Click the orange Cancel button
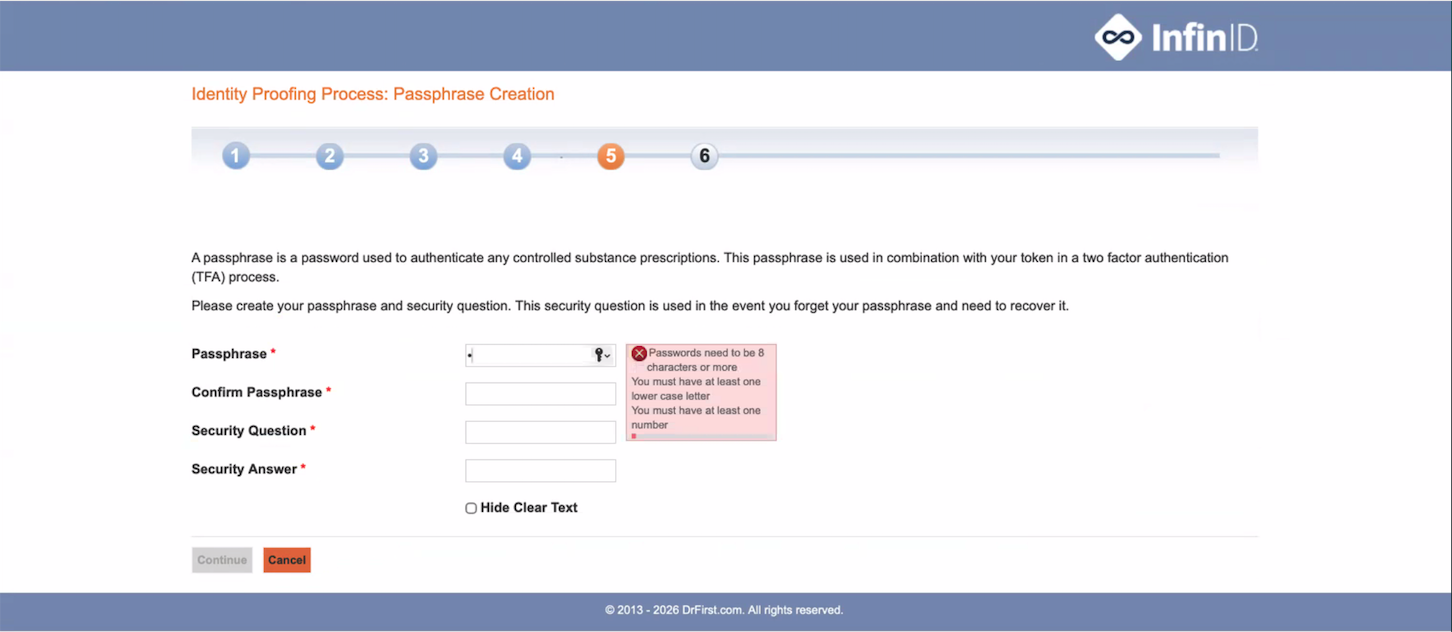 tap(287, 560)
